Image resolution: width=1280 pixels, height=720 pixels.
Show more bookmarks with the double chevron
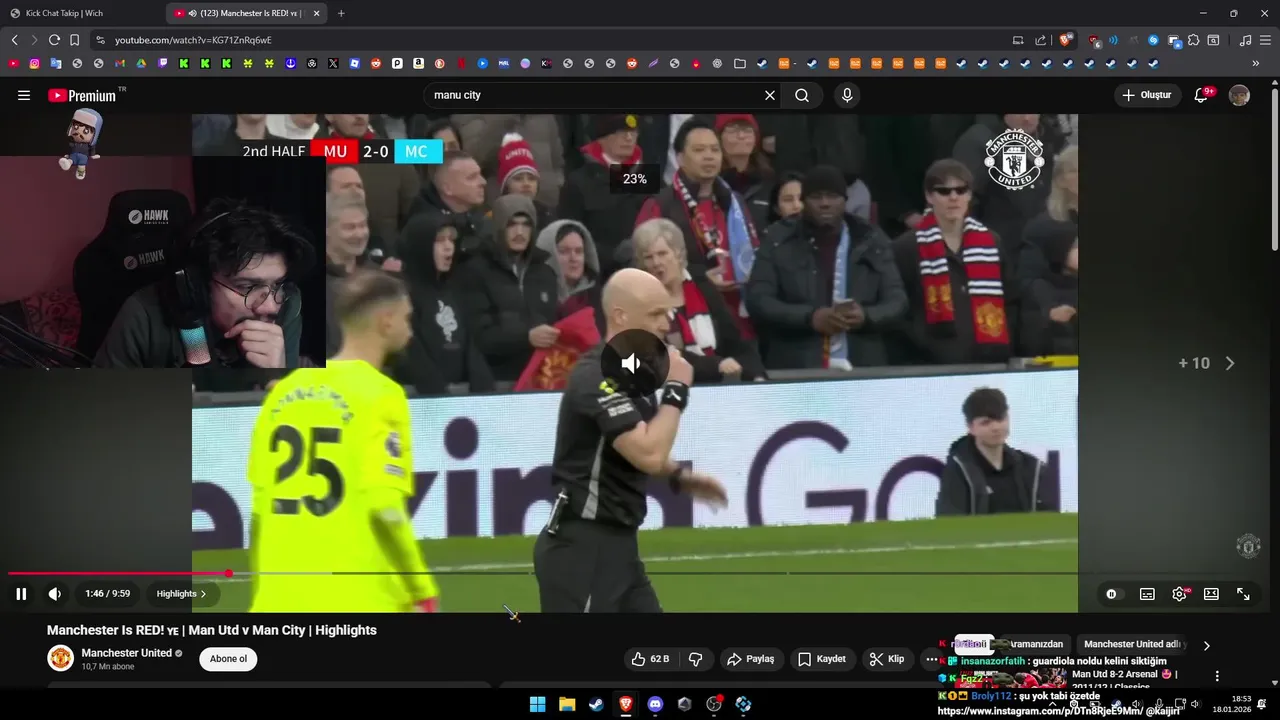click(x=1256, y=63)
